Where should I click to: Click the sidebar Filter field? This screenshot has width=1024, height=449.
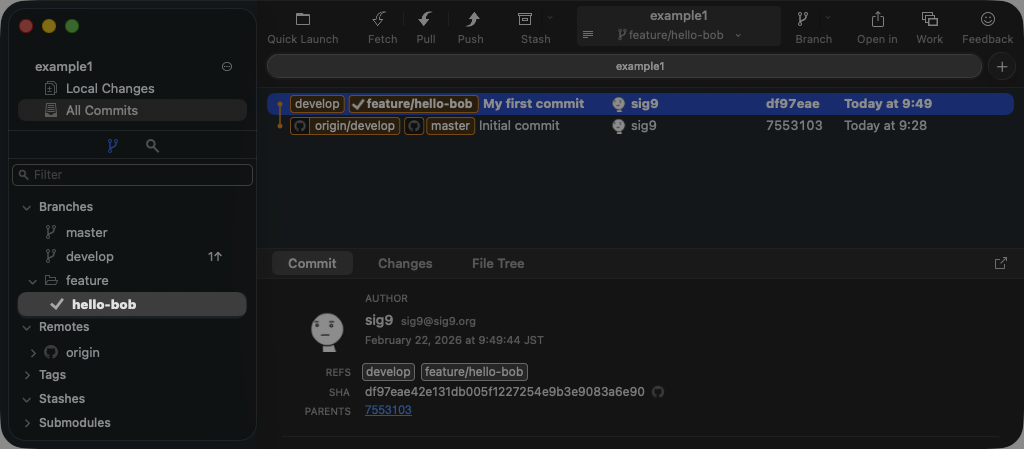tap(133, 175)
